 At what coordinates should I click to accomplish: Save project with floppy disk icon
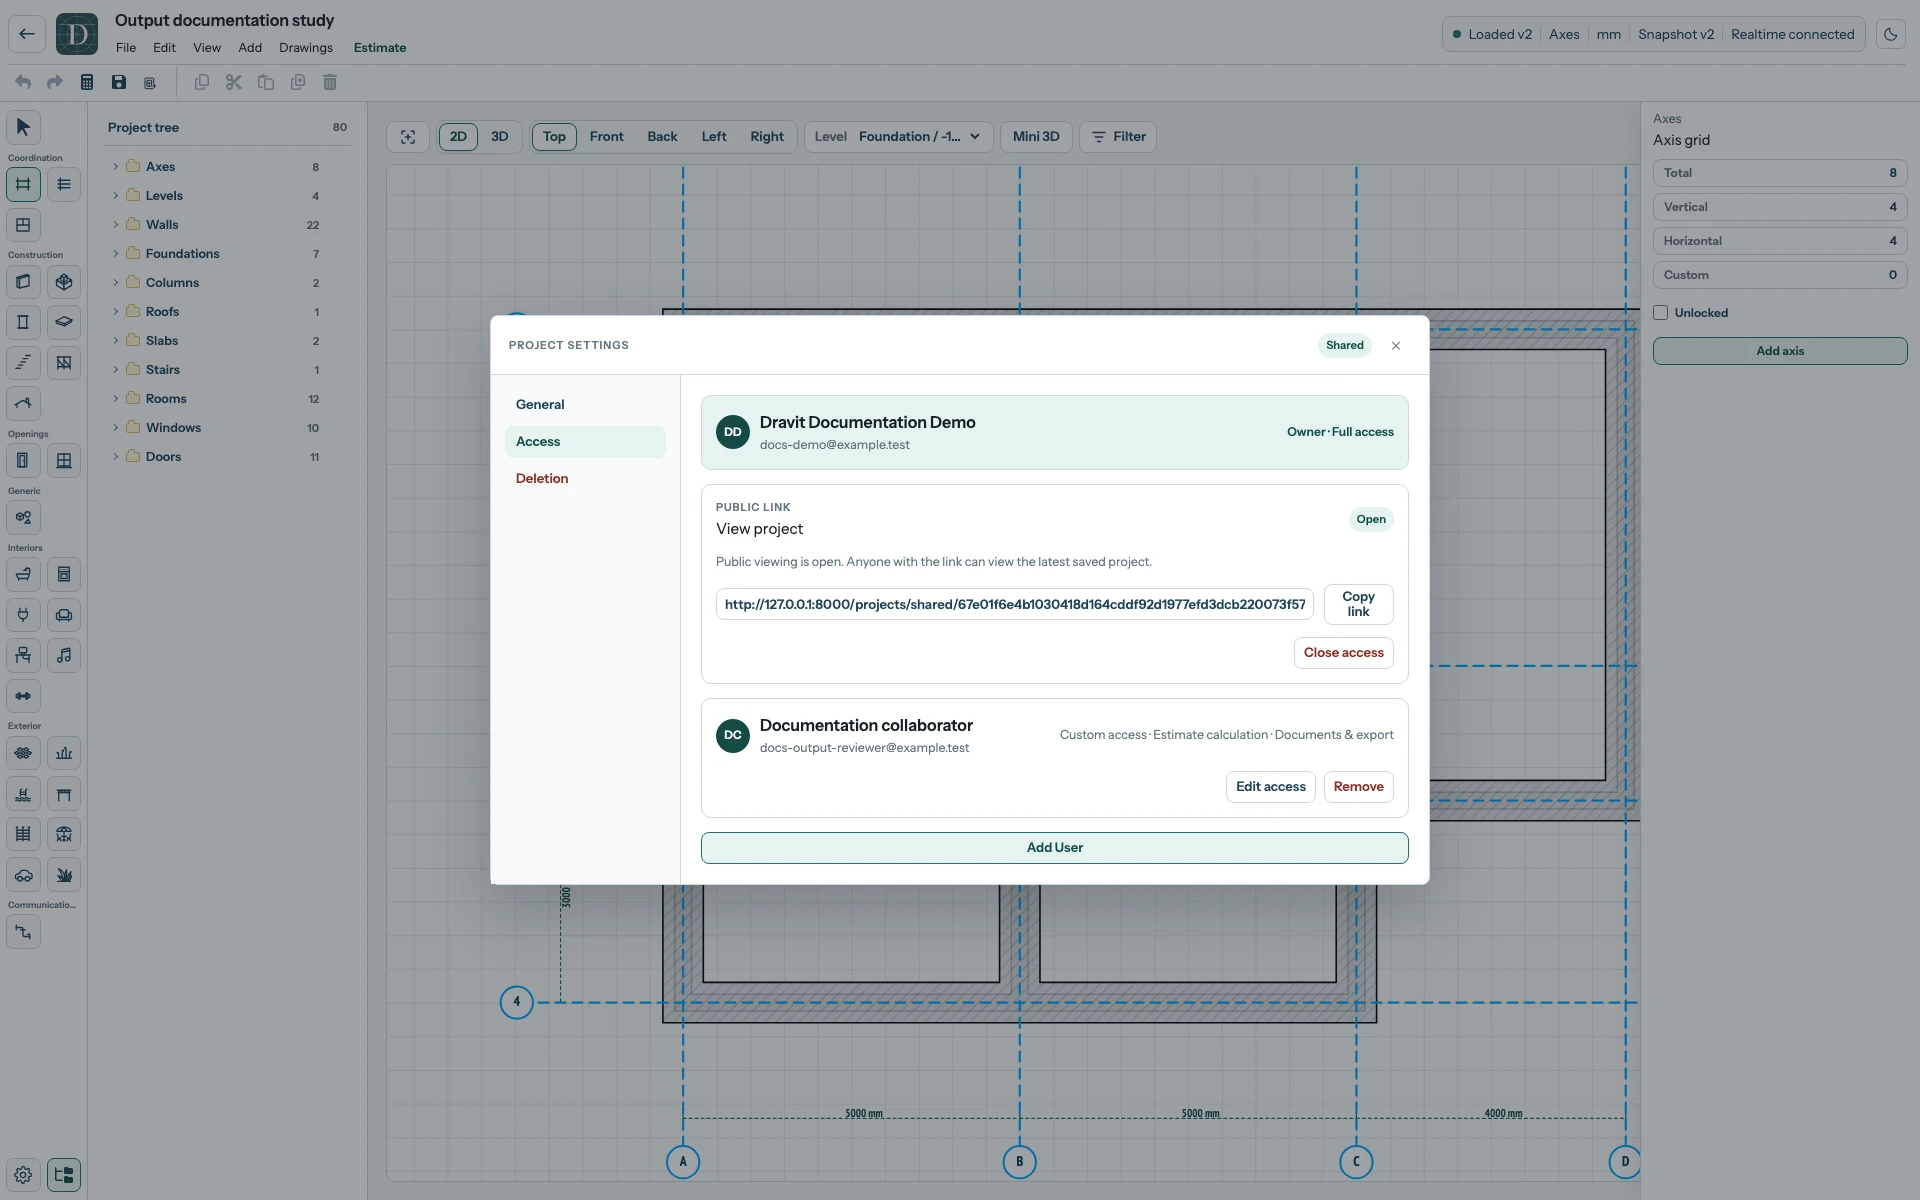coord(119,82)
